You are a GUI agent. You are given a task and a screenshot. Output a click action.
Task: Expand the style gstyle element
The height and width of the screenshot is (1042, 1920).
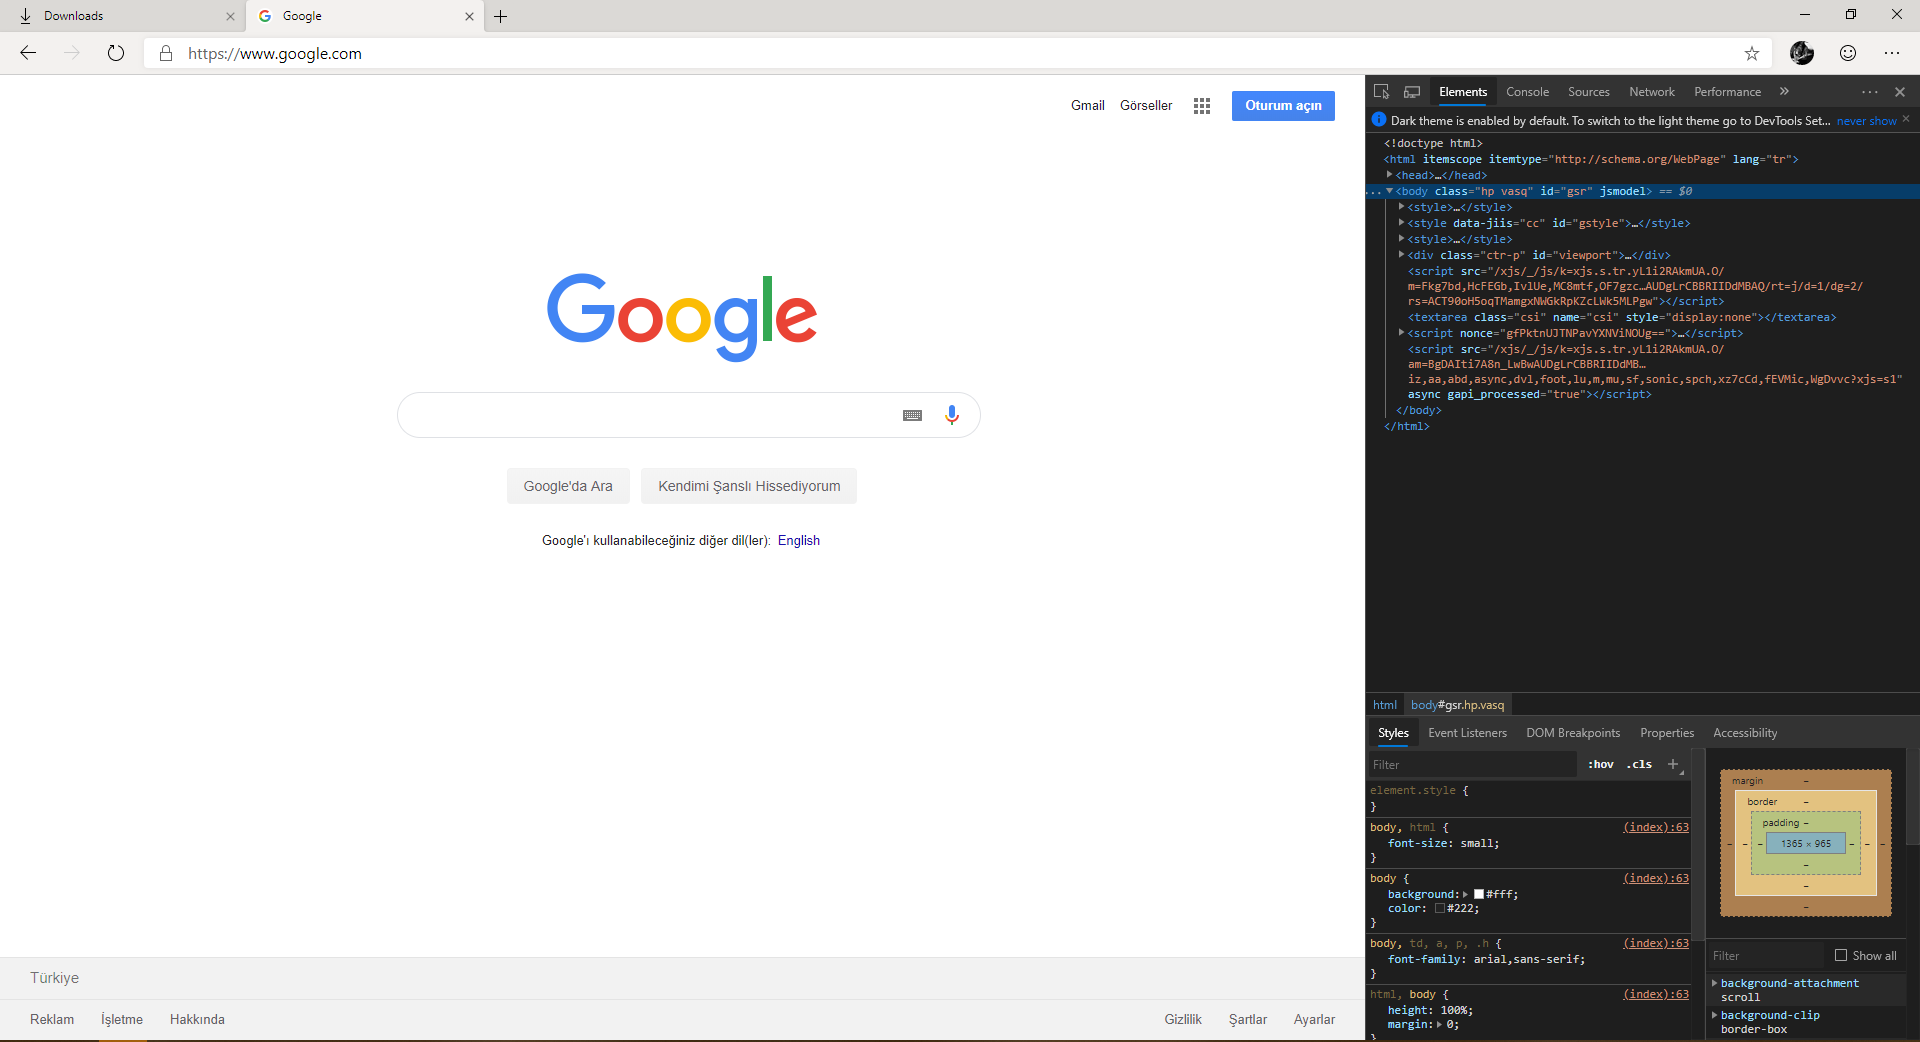(x=1401, y=223)
